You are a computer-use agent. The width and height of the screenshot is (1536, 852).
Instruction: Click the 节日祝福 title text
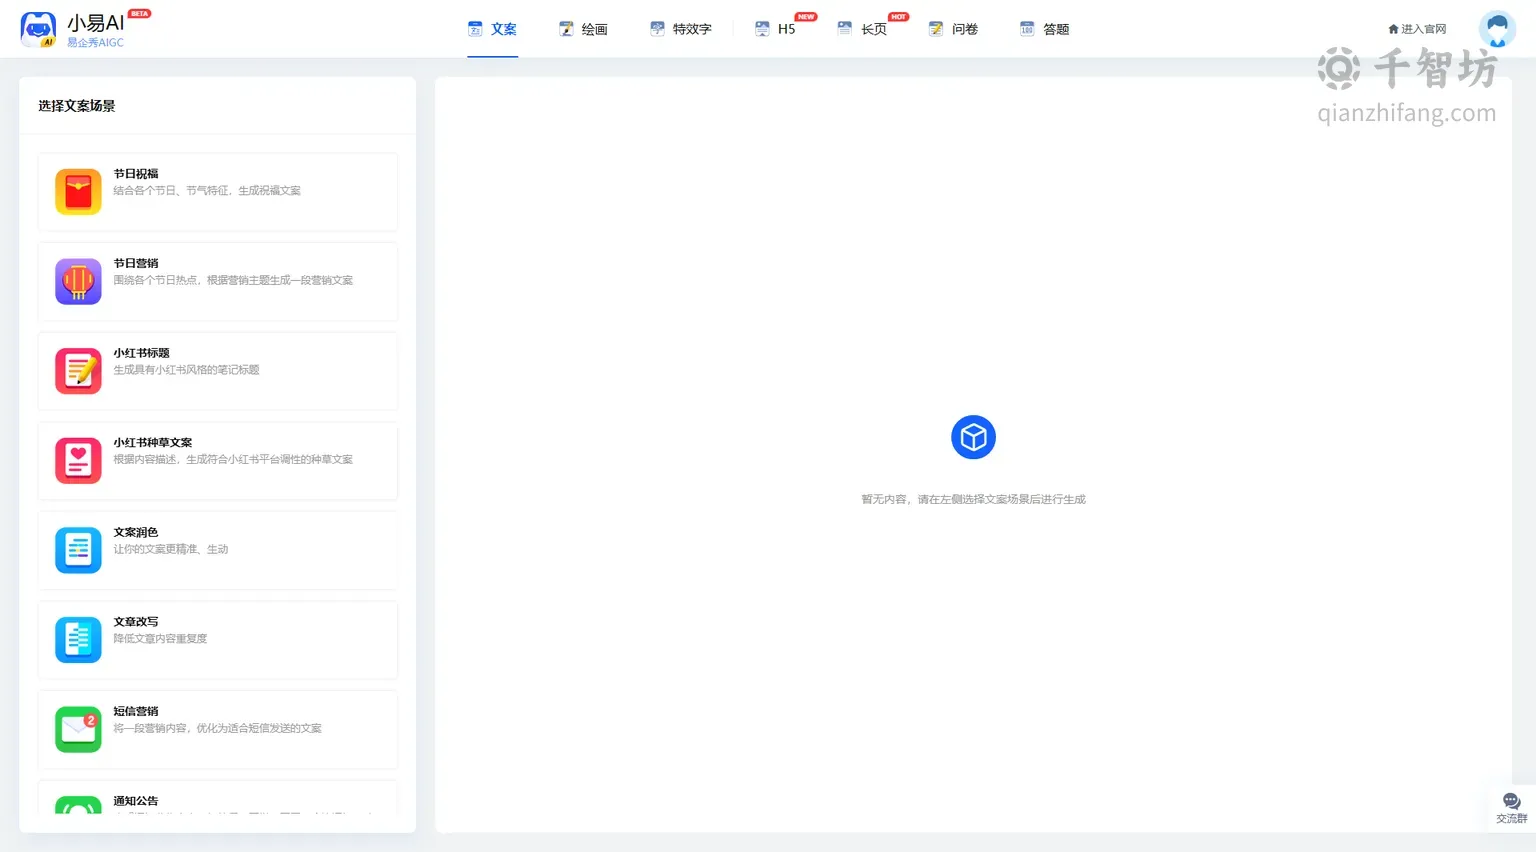(x=136, y=174)
